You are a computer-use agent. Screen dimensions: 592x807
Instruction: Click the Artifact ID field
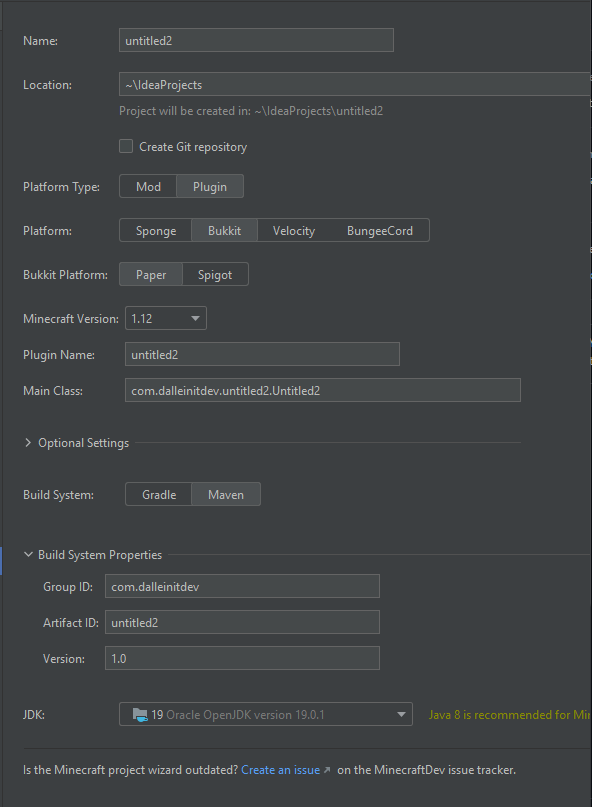(x=242, y=622)
